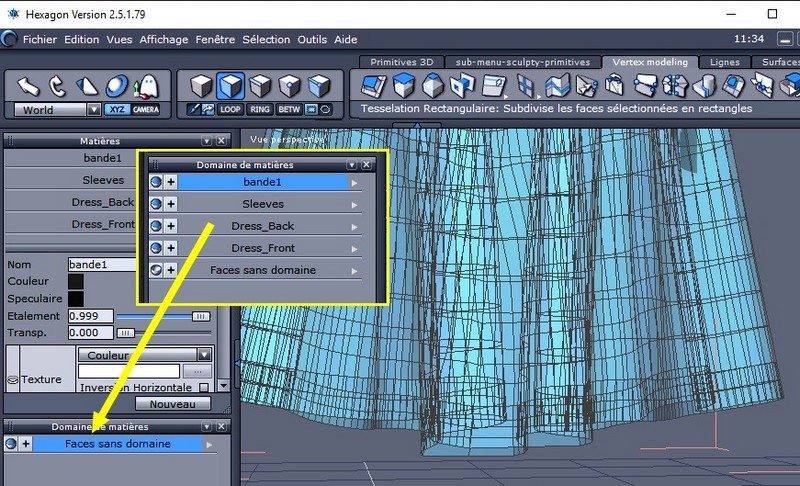
Task: Toggle sphere icon in docked Domaine de matières panel
Action: coord(11,444)
